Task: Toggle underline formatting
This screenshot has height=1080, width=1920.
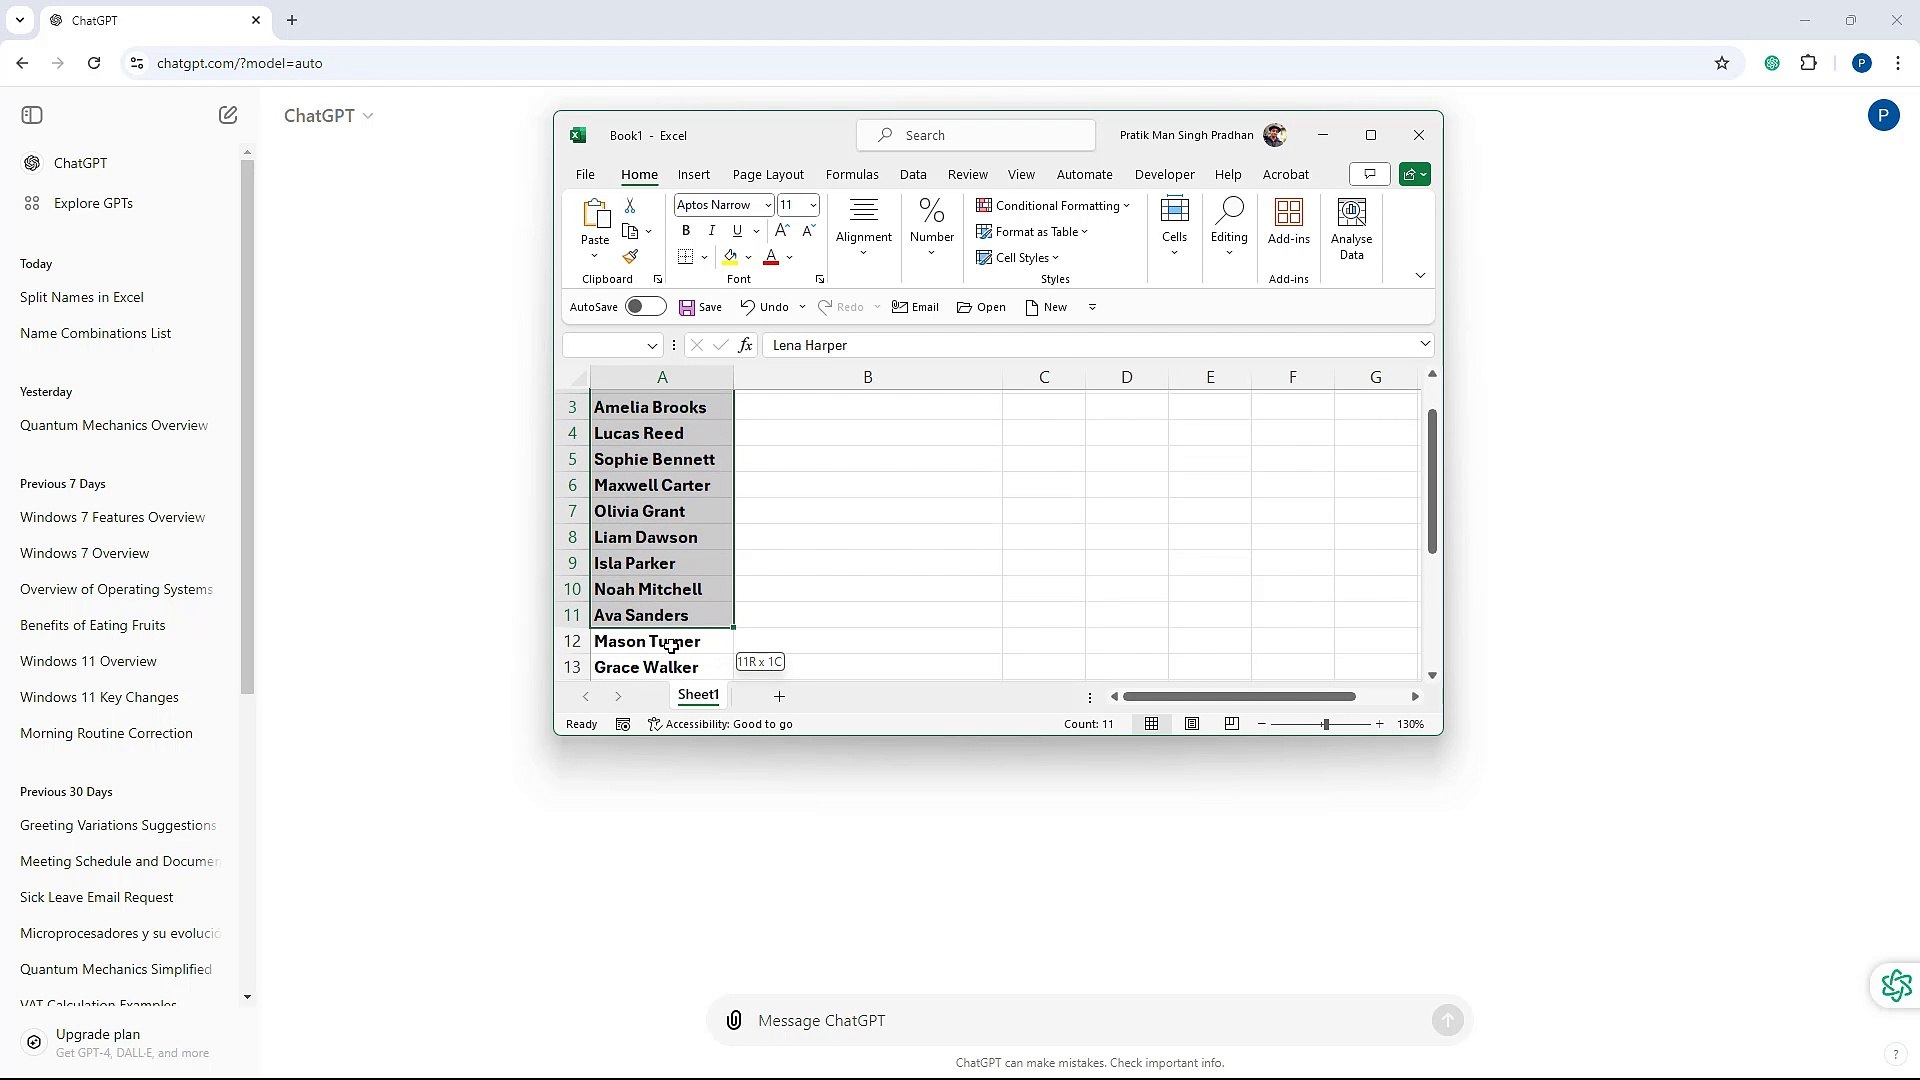Action: pyautogui.click(x=736, y=230)
